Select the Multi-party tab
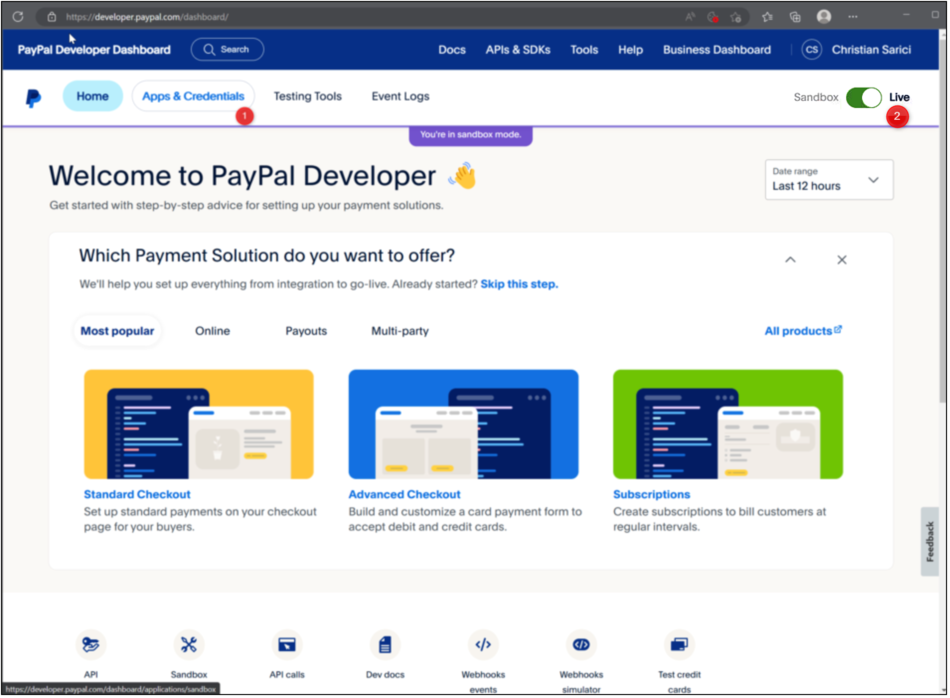The width and height of the screenshot is (950, 698). [400, 331]
